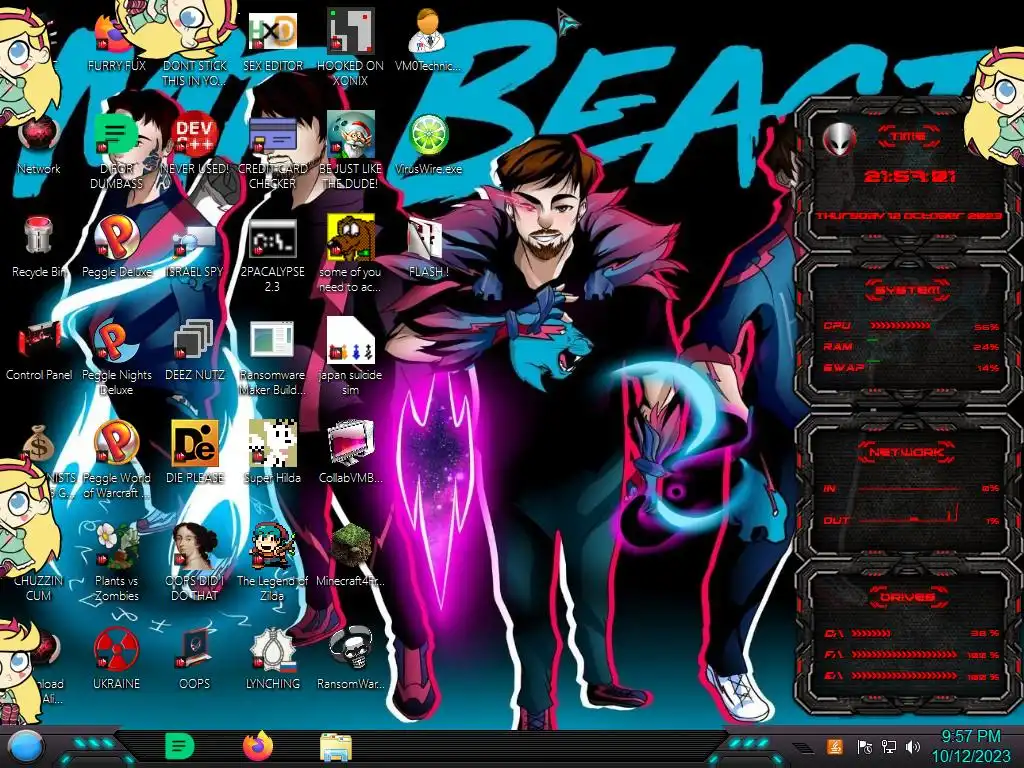Screen dimensions: 1024x768
Task: Click the RAM label in the widget
Action: [838, 346]
